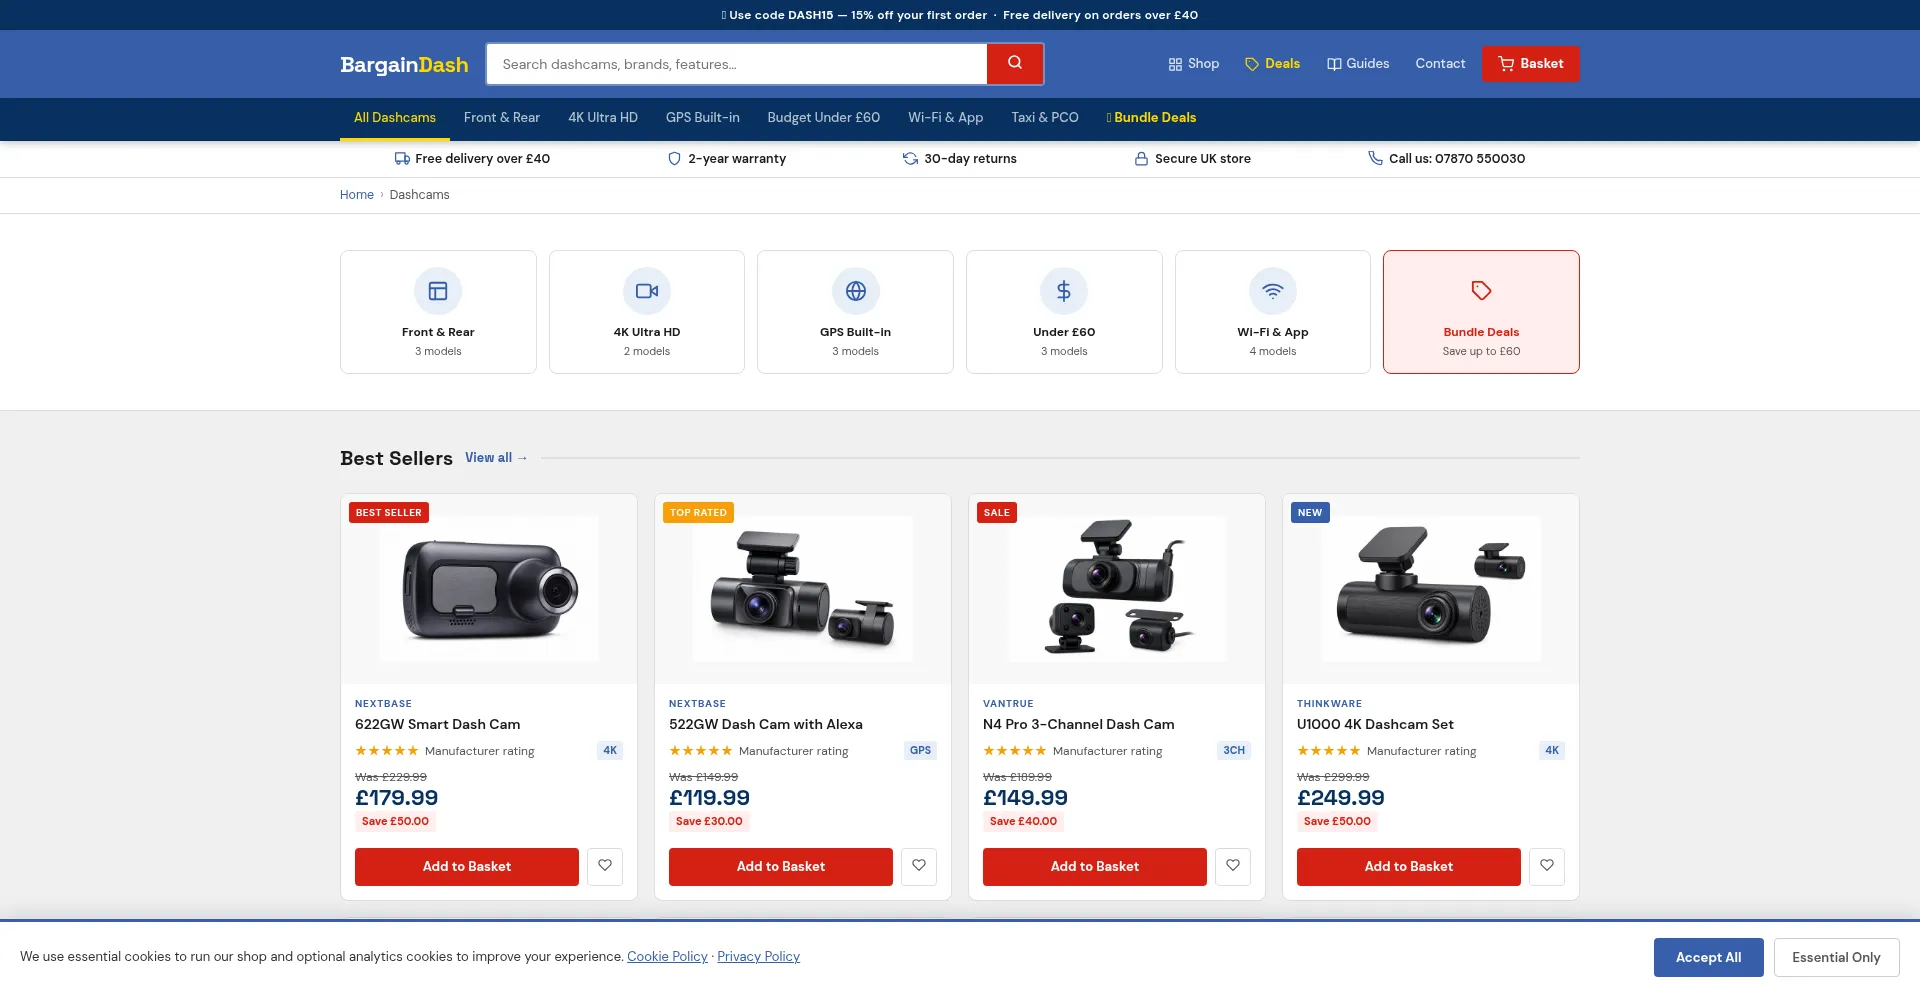Click the NEW badge
The image size is (1920, 993).
coord(1310,513)
